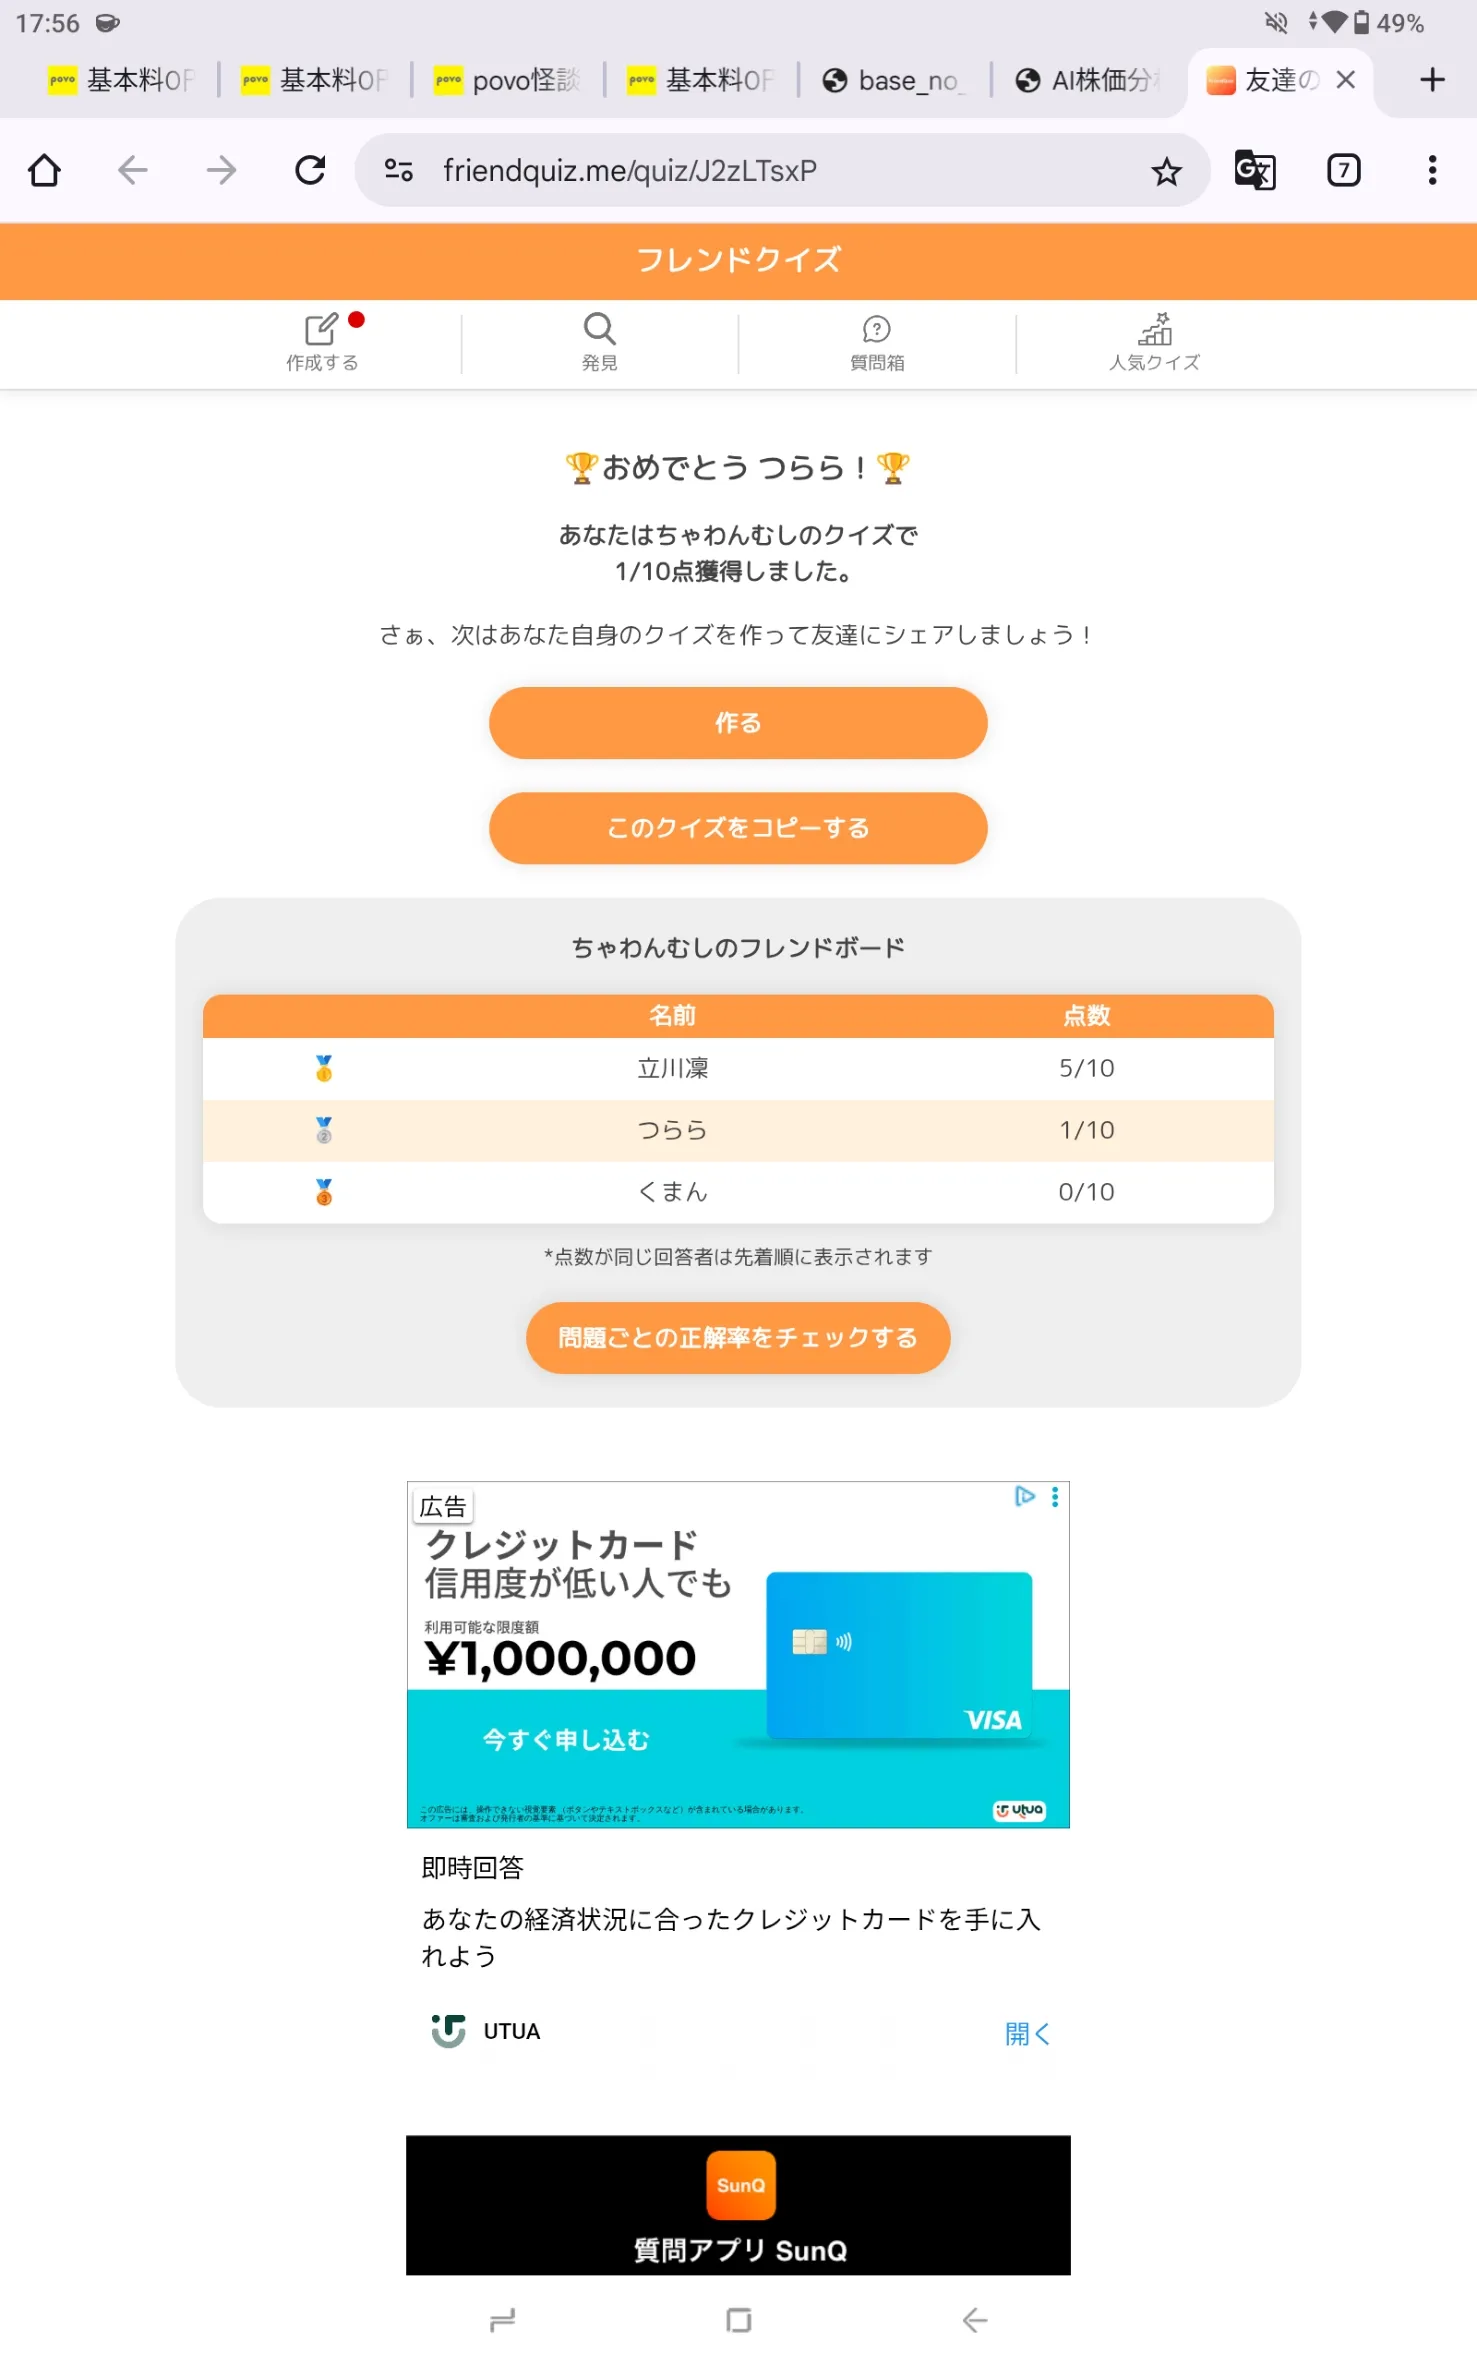Switch to the povo怪談 tab
The width and height of the screenshot is (1477, 2364).
click(x=507, y=80)
